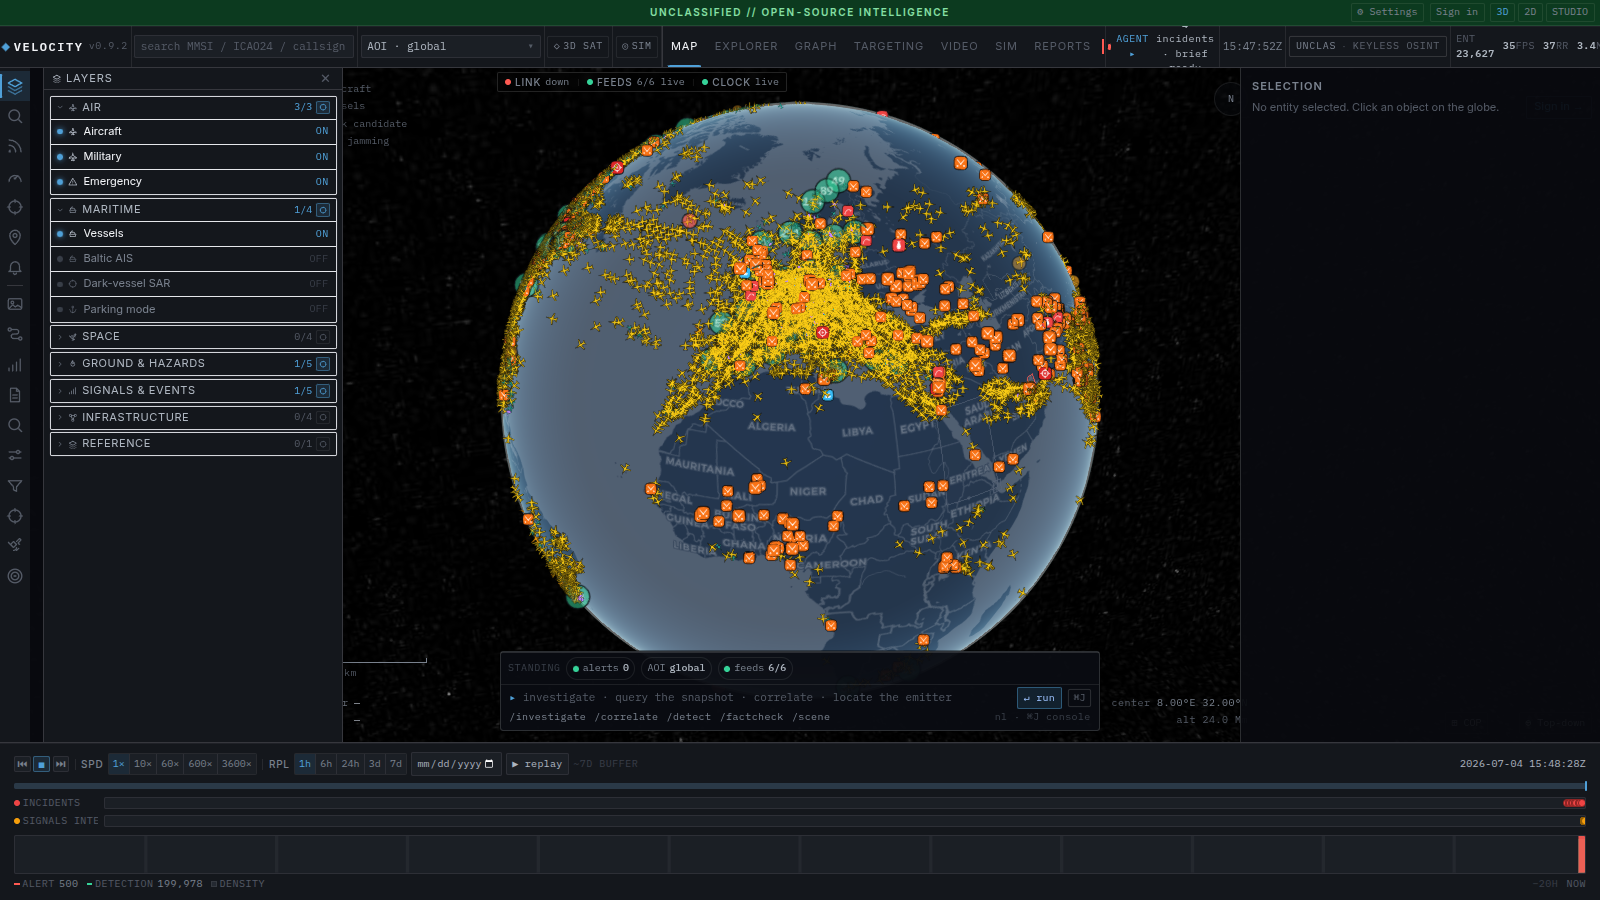Toggle all SPACE layers target icon

pos(323,337)
